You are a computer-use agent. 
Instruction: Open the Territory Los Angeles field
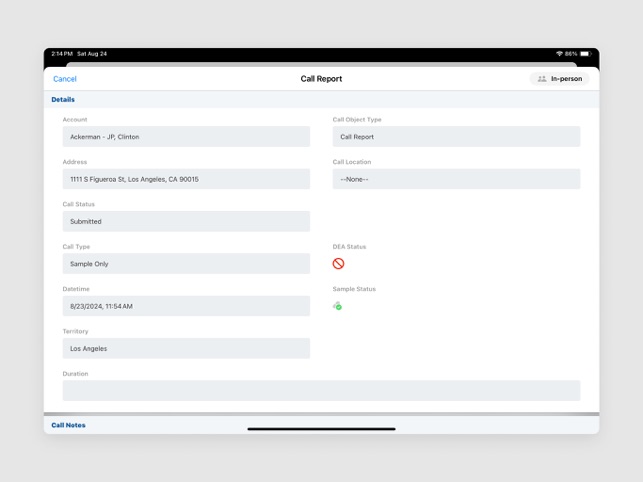pos(186,348)
